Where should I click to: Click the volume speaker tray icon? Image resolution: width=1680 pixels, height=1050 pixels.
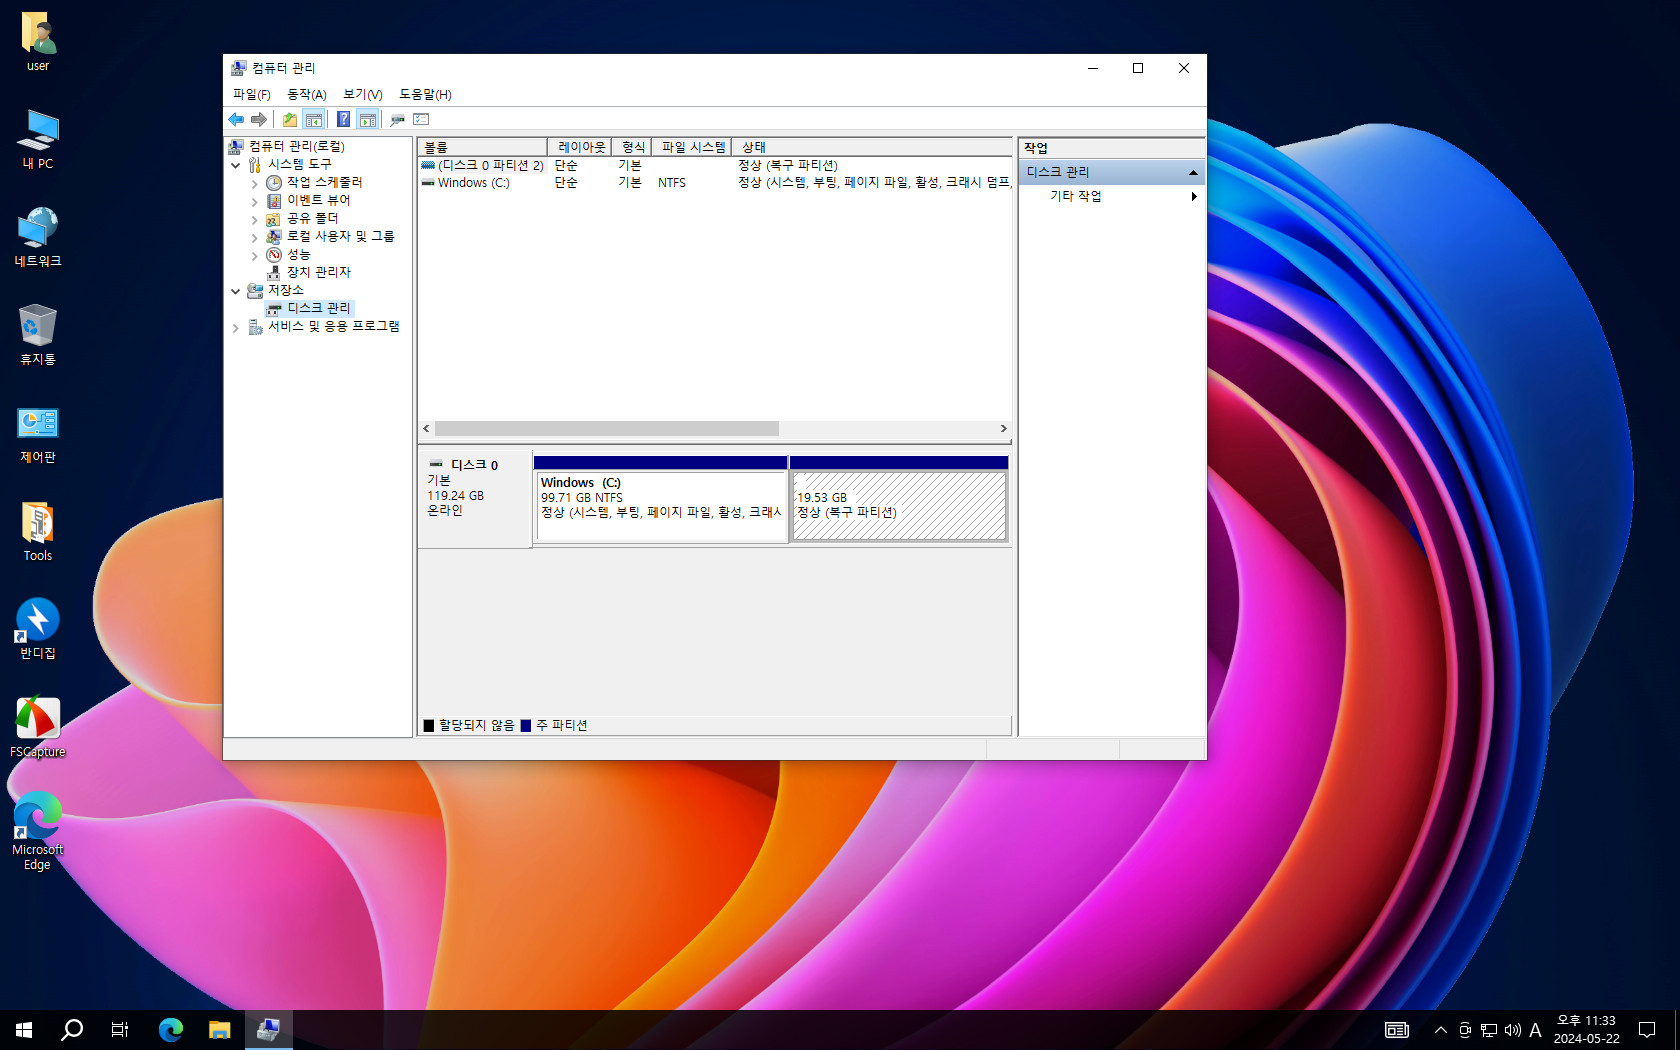coord(1512,1030)
